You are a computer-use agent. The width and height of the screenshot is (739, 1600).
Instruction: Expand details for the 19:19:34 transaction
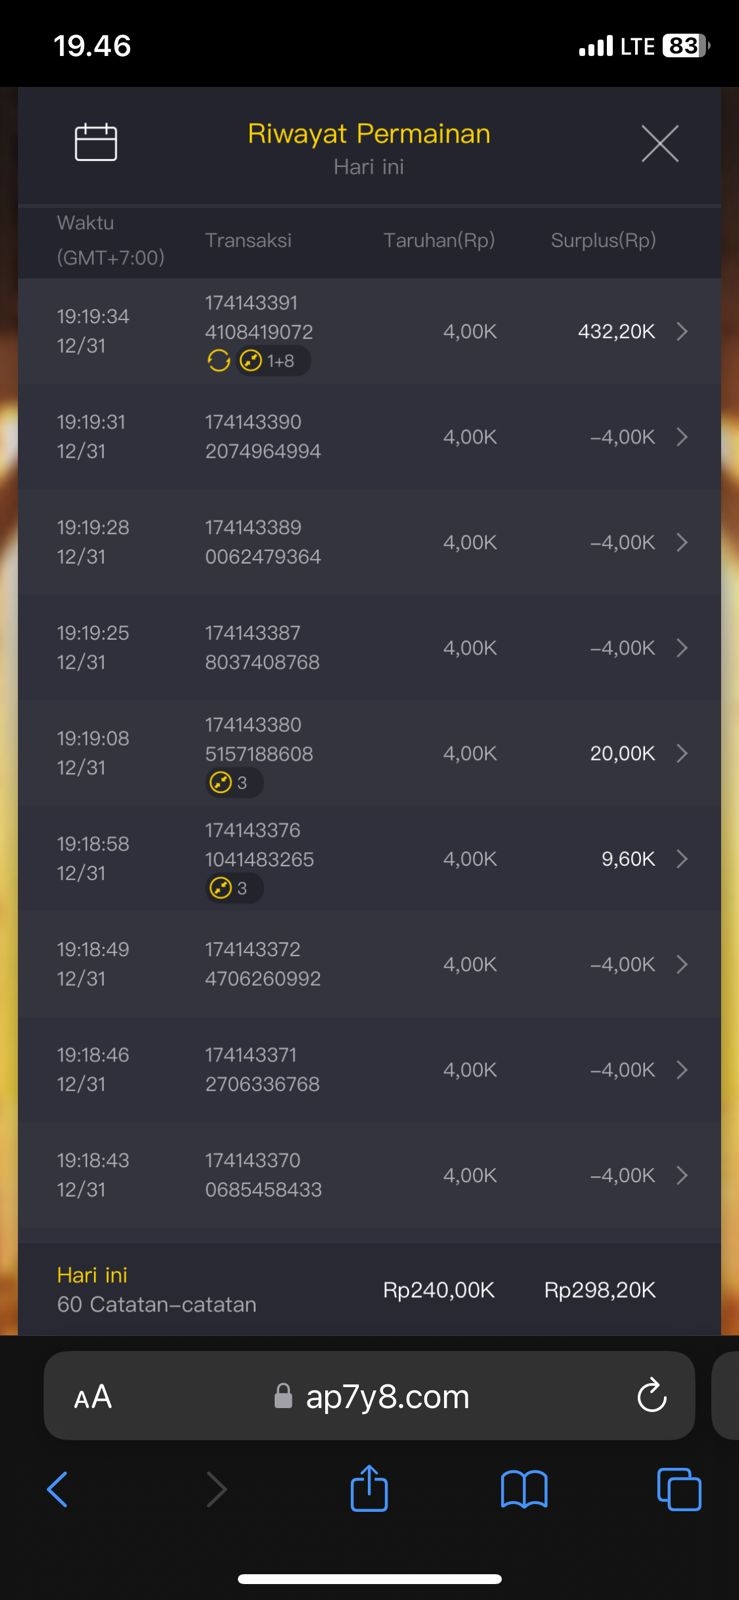click(x=682, y=332)
